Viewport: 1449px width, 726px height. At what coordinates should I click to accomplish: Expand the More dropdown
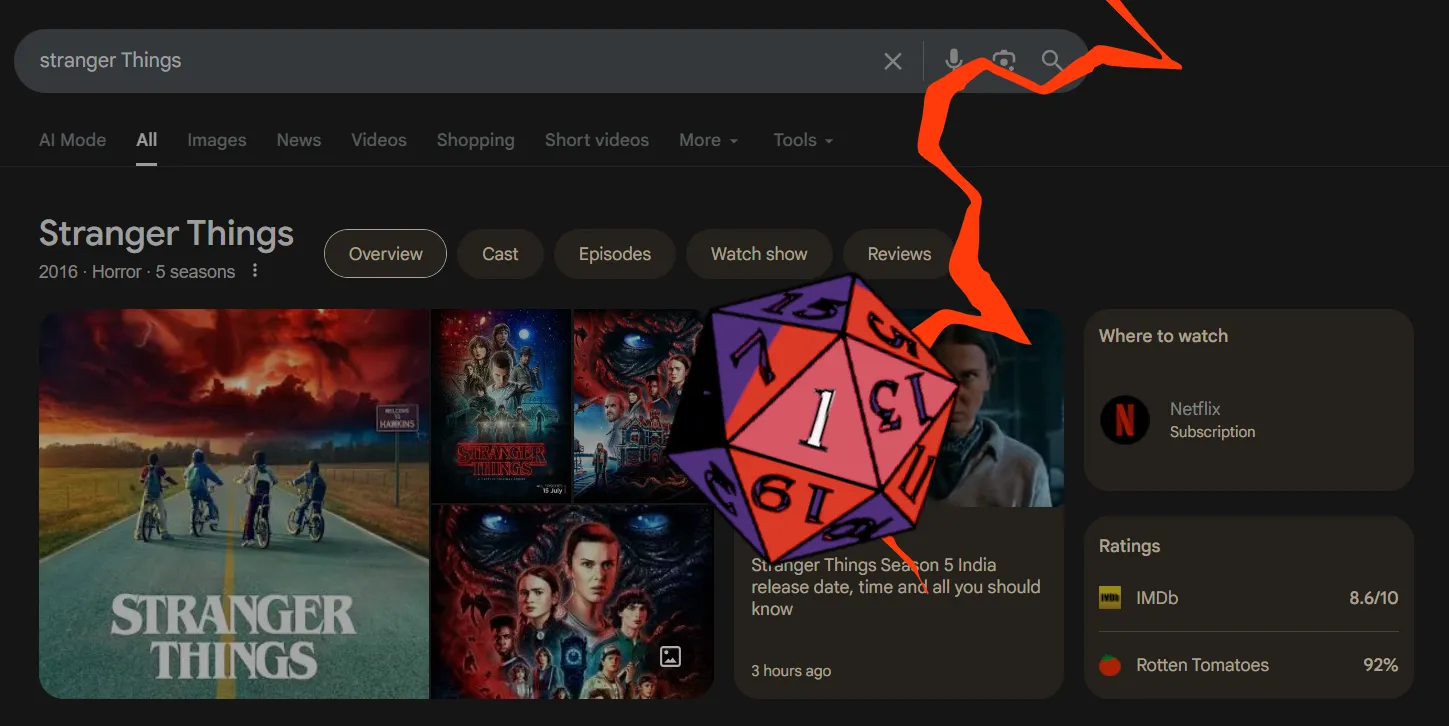click(x=708, y=140)
